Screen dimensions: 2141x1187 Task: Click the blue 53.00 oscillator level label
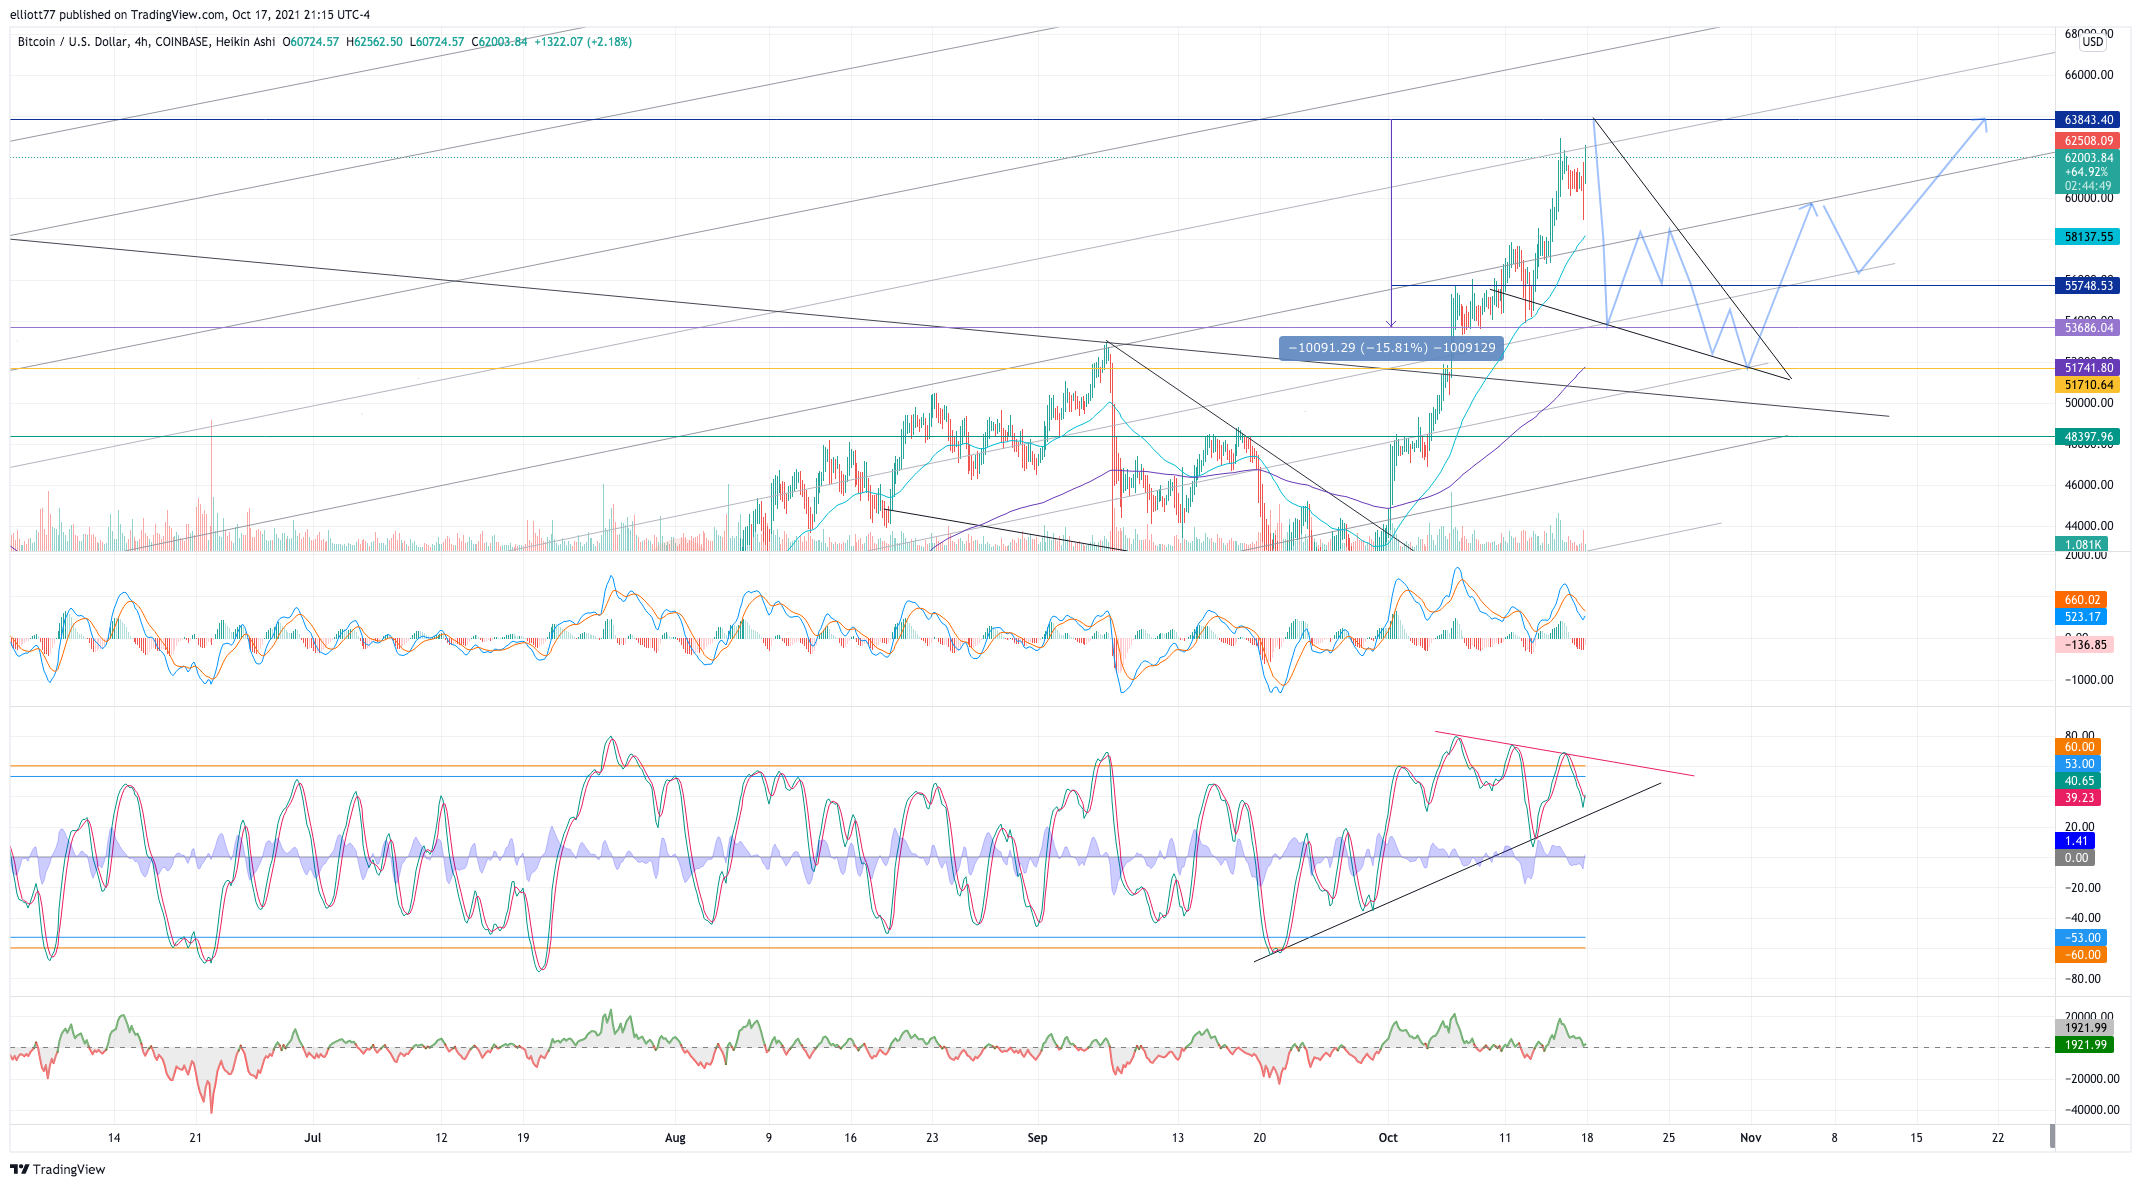click(x=2078, y=764)
